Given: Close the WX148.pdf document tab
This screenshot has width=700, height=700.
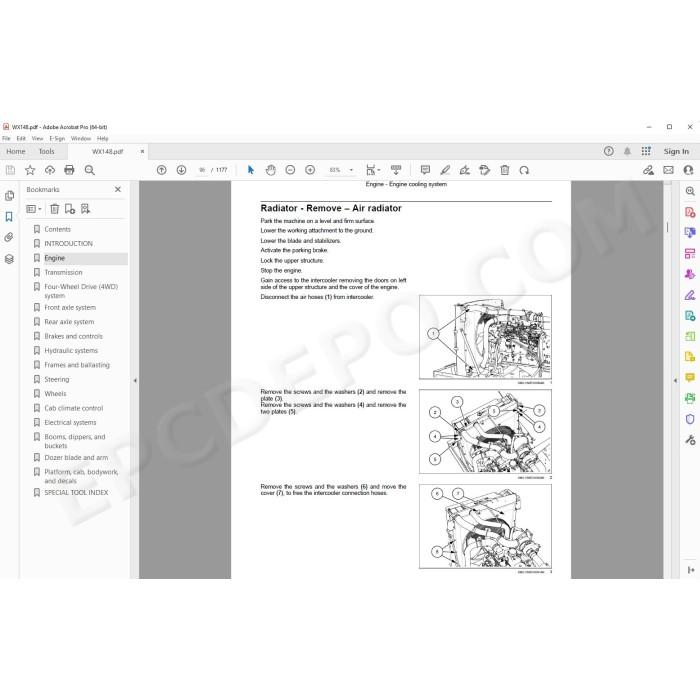Looking at the screenshot, I should pyautogui.click(x=142, y=151).
